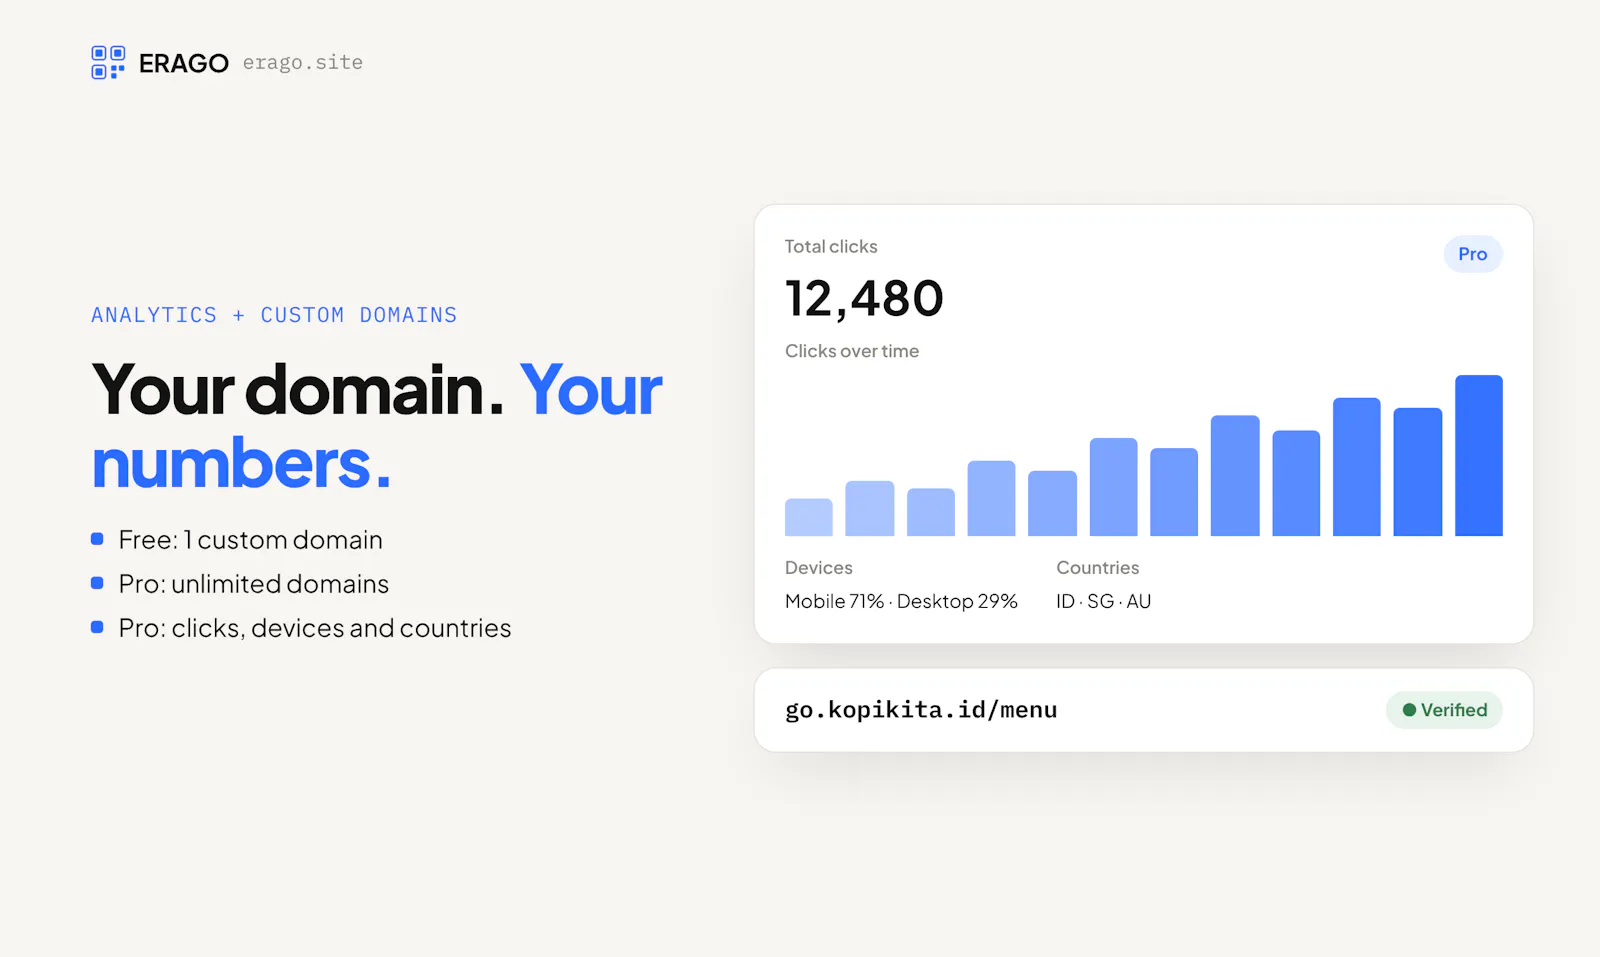This screenshot has height=957, width=1600.
Task: Click the green Verified dot icon
Action: 1409,710
